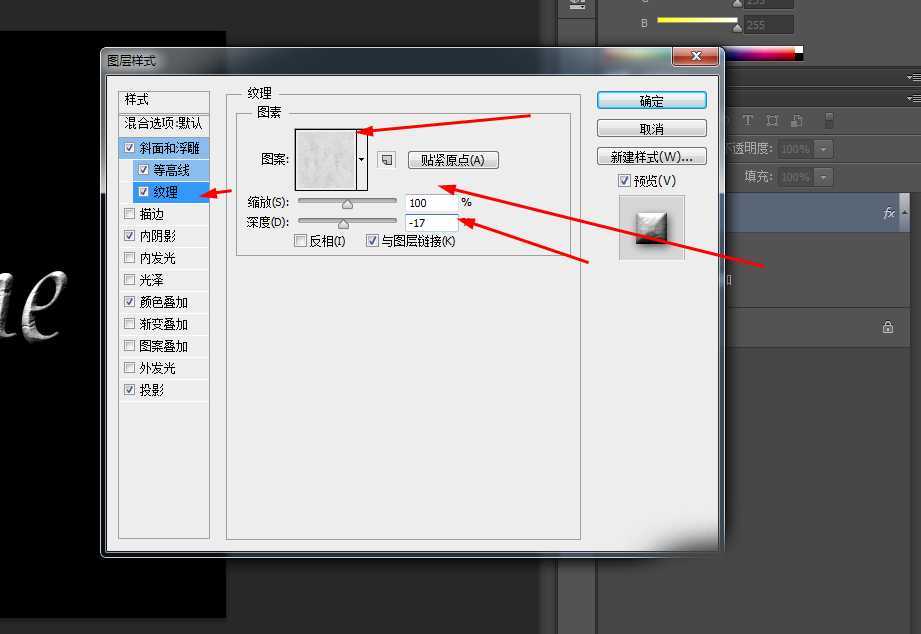Click the 缩放 scale slider handle
Viewport: 921px width, 634px height.
(347, 203)
